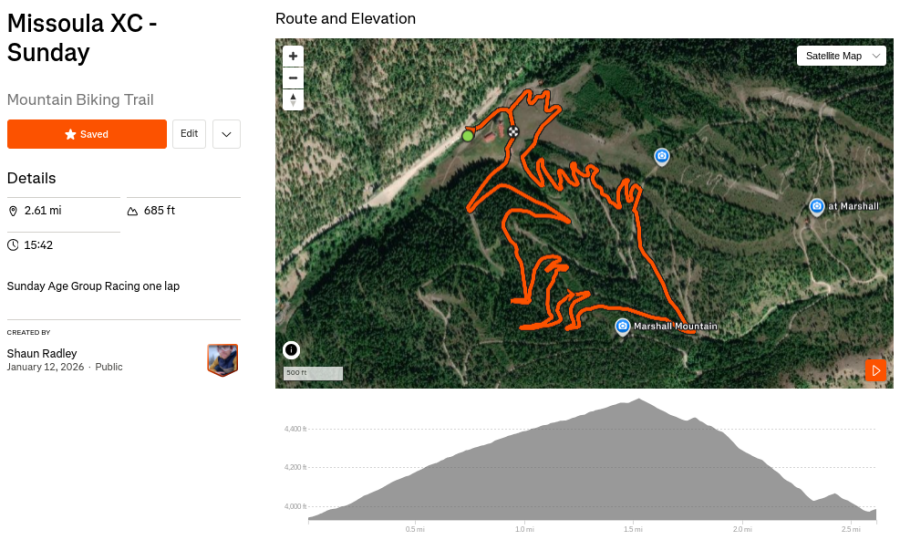The width and height of the screenshot is (900, 540).
Task: Zoom in on the route map
Action: coord(293,57)
